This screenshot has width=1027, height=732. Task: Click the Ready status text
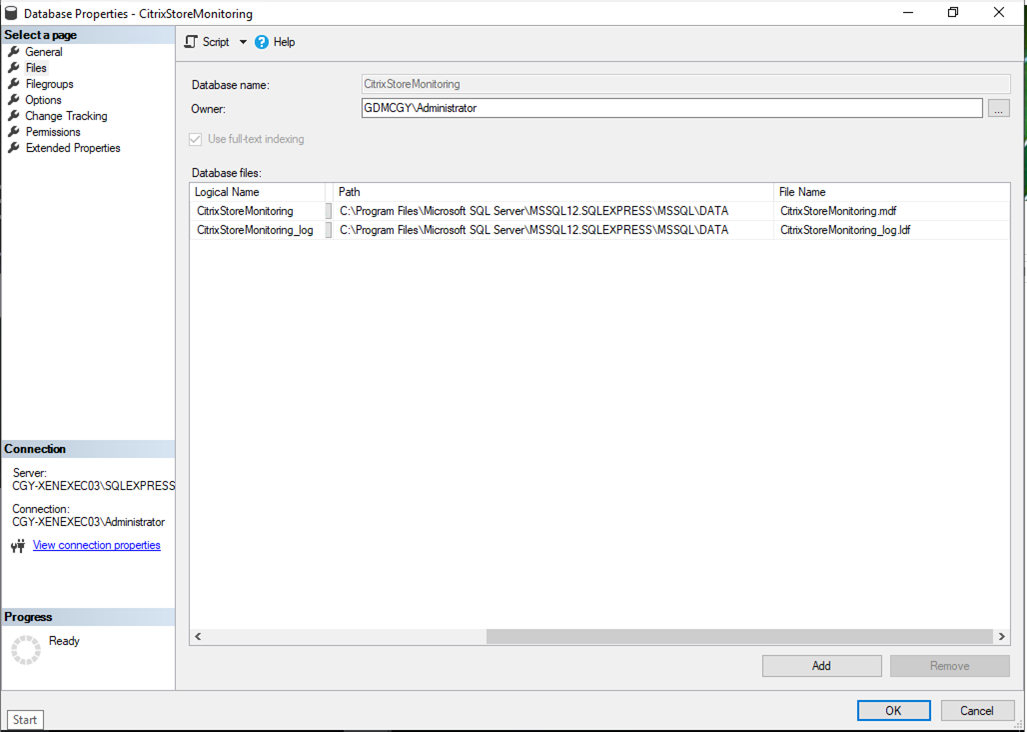tap(64, 641)
